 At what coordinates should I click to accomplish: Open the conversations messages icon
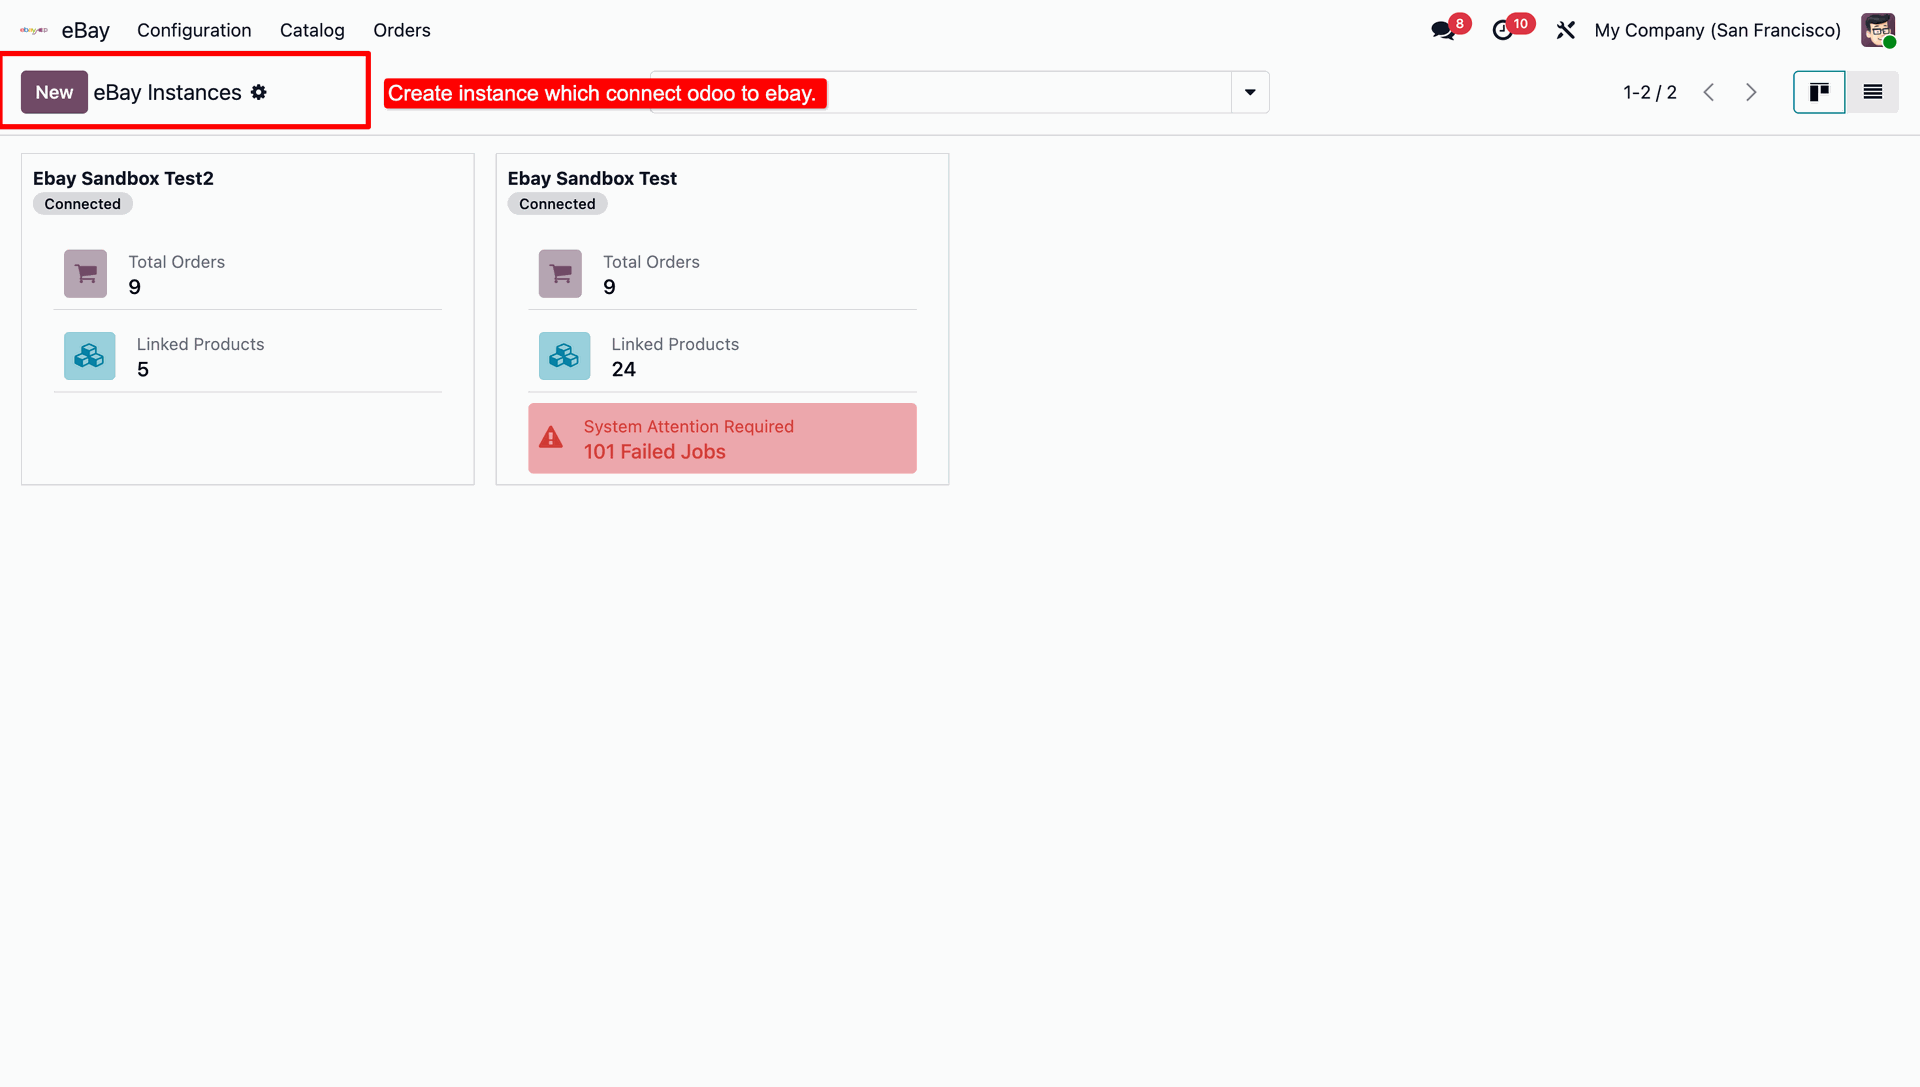pyautogui.click(x=1442, y=31)
